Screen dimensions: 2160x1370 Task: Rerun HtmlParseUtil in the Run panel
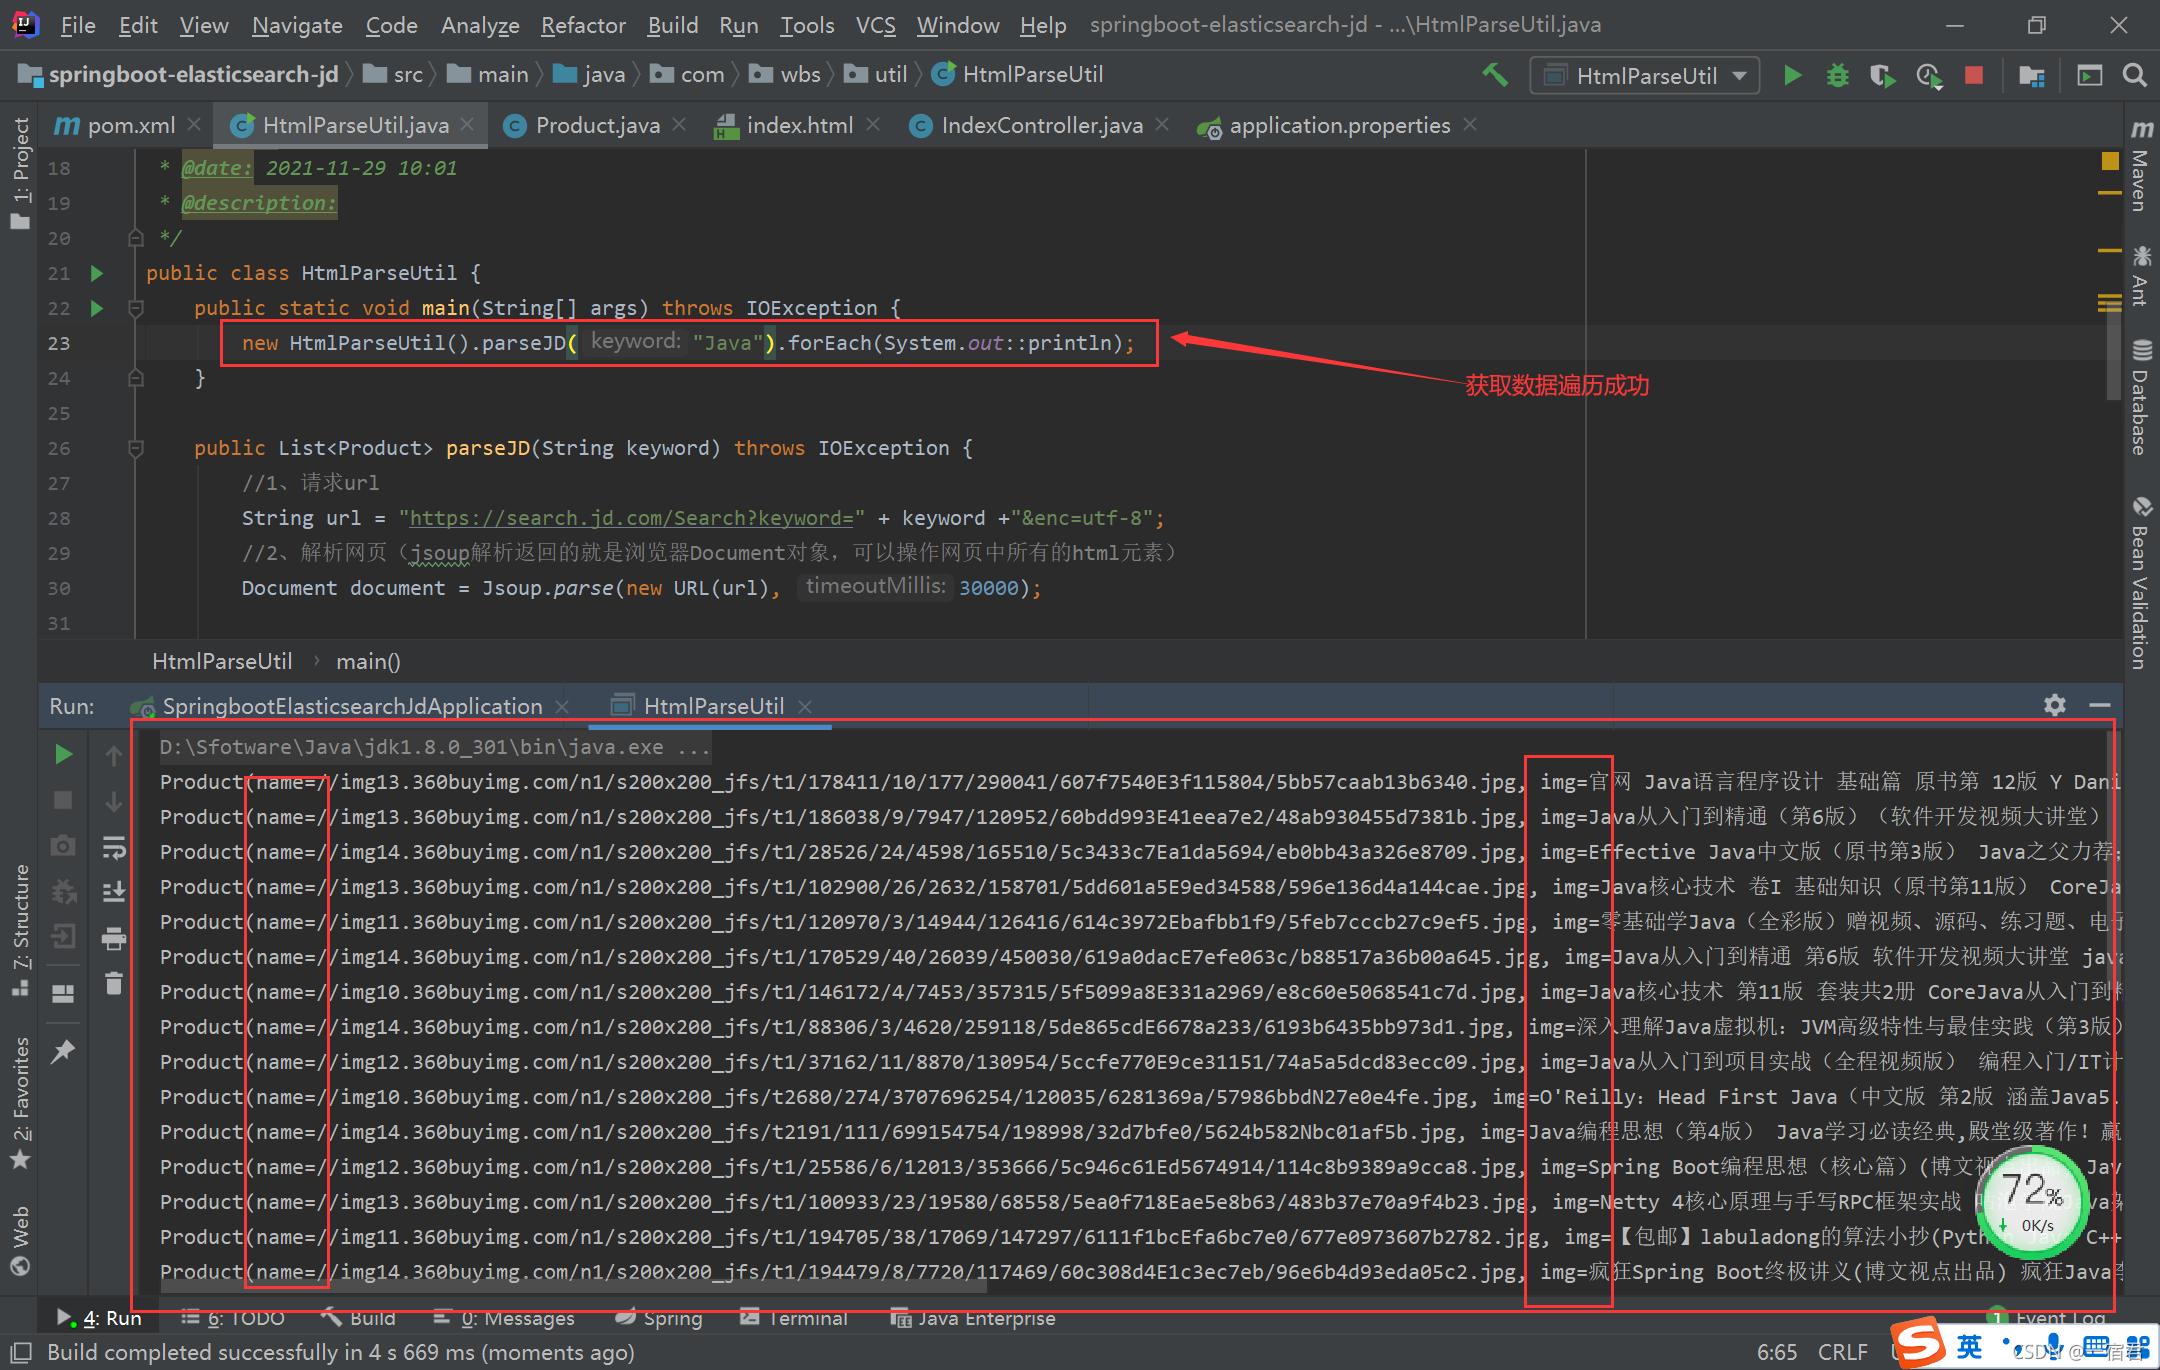coord(63,754)
